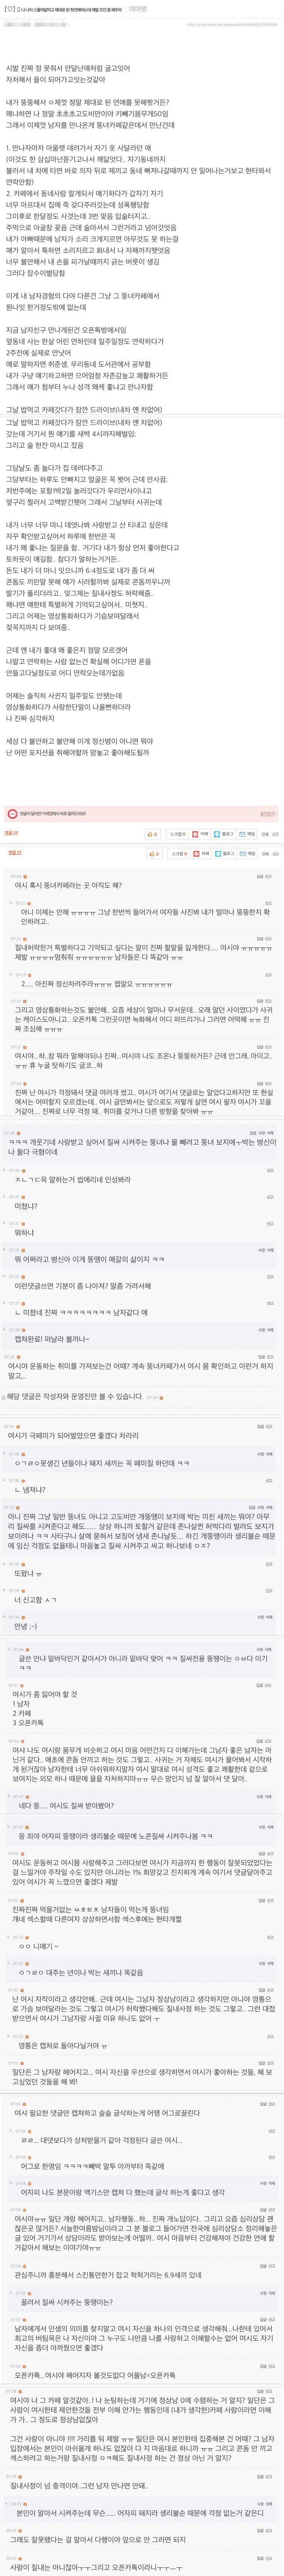
Task: Click the report (신고) icon in upper toolbar
Action: pos(275,834)
